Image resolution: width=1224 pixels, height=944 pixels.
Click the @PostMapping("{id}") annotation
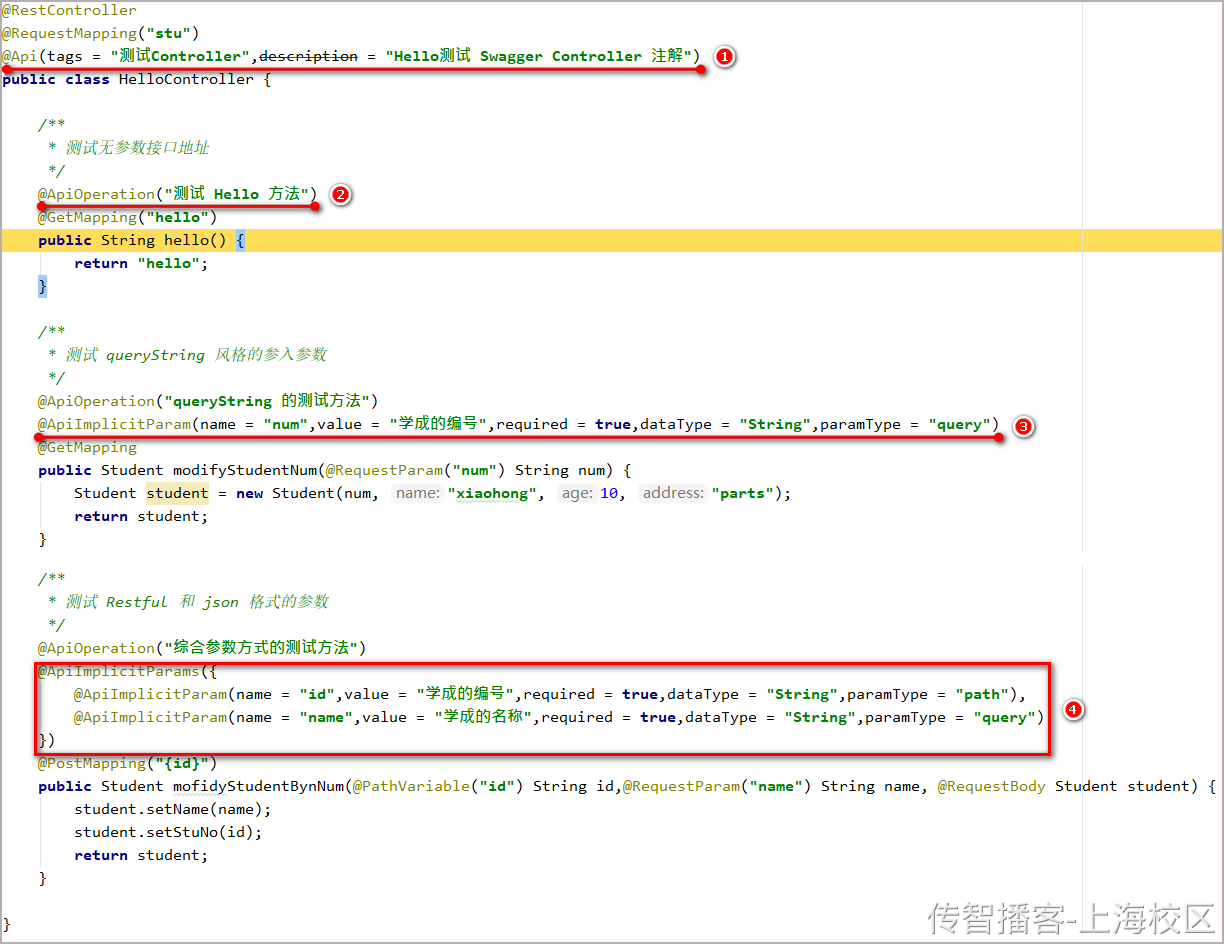click(x=128, y=763)
